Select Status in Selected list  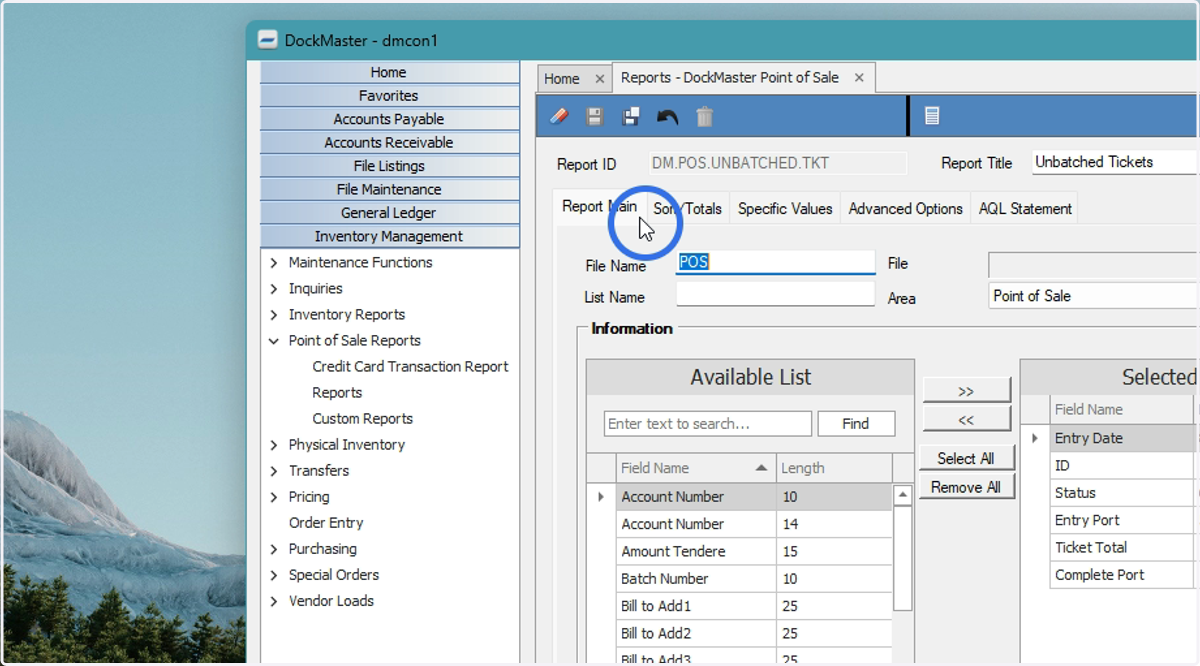point(1124,493)
